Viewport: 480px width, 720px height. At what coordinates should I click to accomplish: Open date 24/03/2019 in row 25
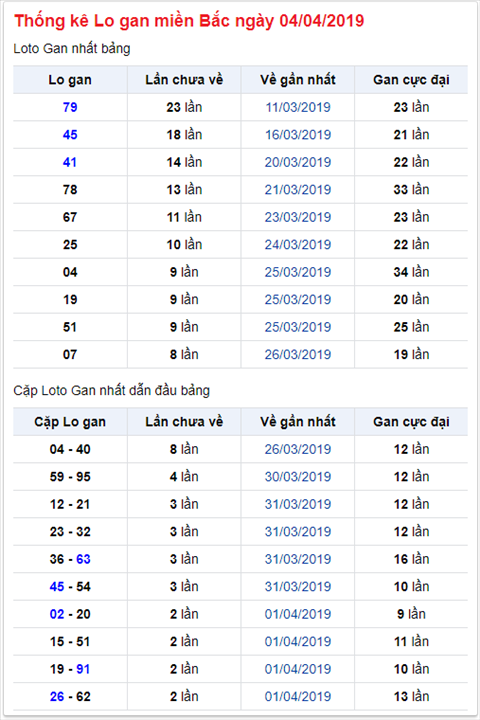tap(298, 244)
